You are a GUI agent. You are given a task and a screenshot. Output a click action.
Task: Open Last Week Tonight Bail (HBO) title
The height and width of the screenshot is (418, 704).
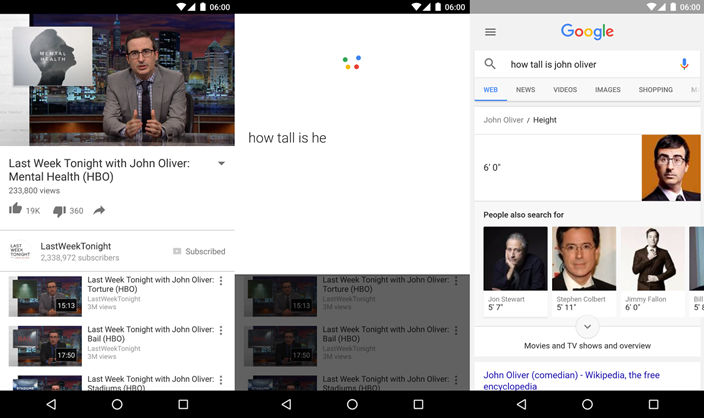(150, 334)
